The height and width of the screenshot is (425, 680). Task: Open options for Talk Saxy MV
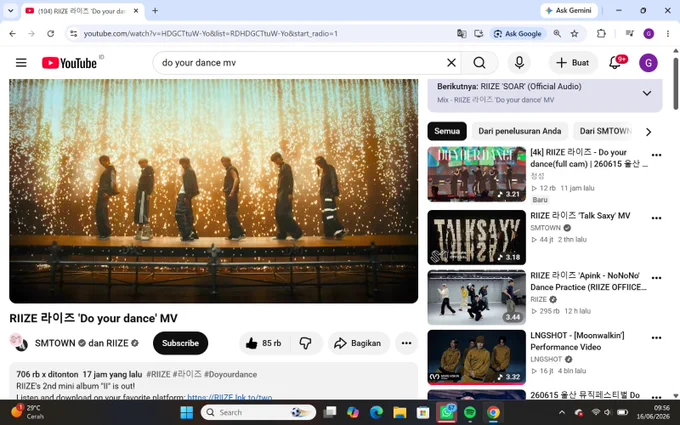656,218
